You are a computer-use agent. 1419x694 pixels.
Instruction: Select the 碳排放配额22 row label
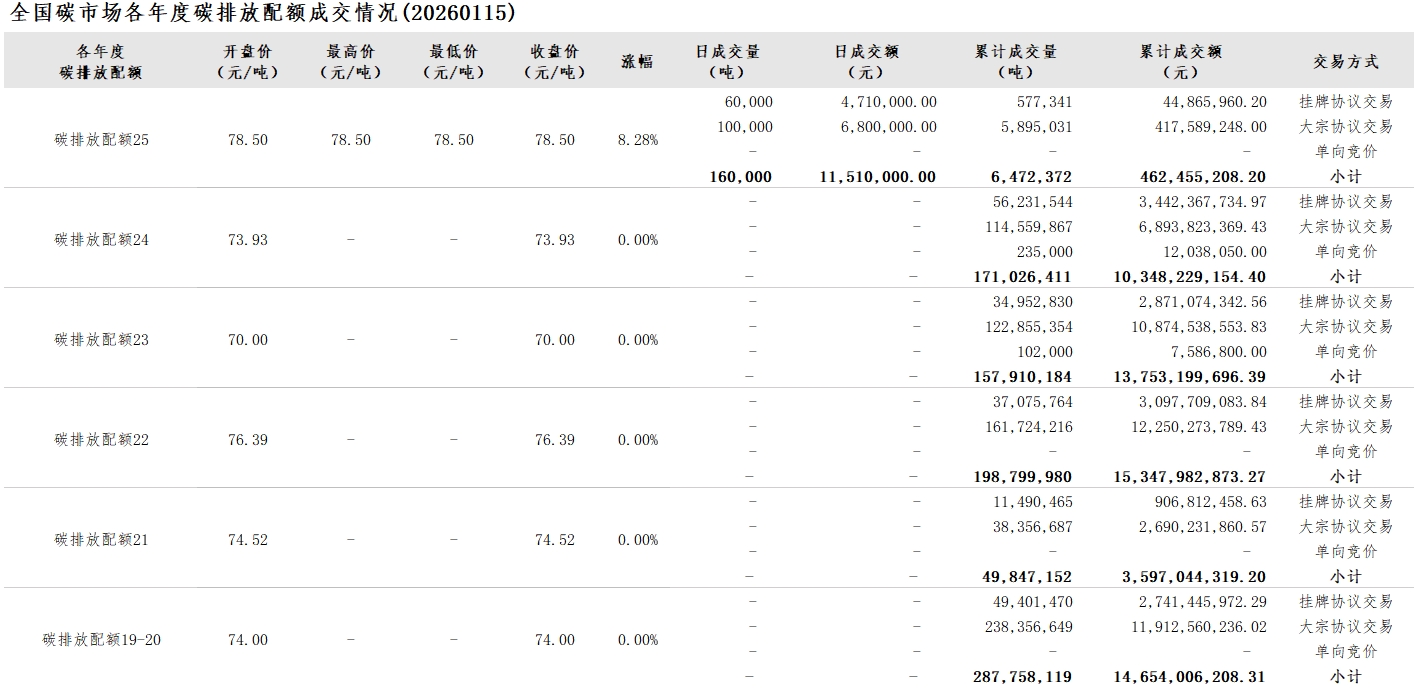click(x=101, y=440)
